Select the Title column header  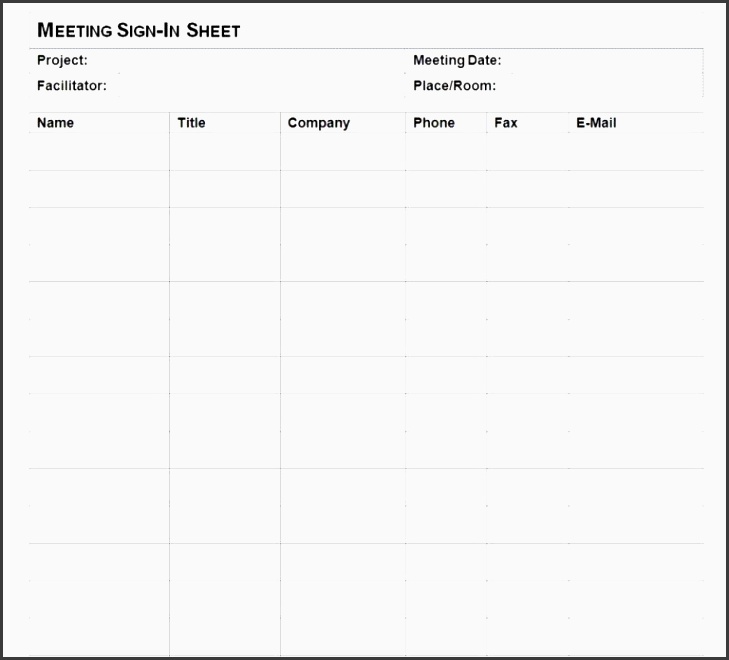point(191,123)
